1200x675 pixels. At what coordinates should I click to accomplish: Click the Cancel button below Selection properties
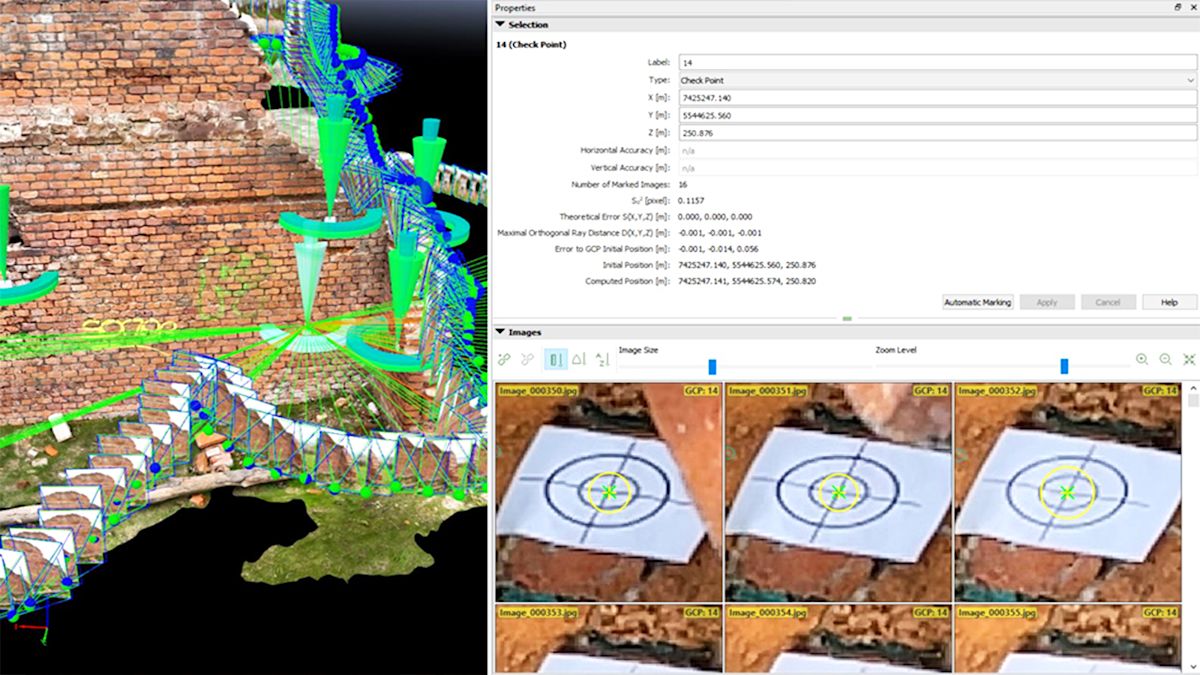click(x=1108, y=301)
